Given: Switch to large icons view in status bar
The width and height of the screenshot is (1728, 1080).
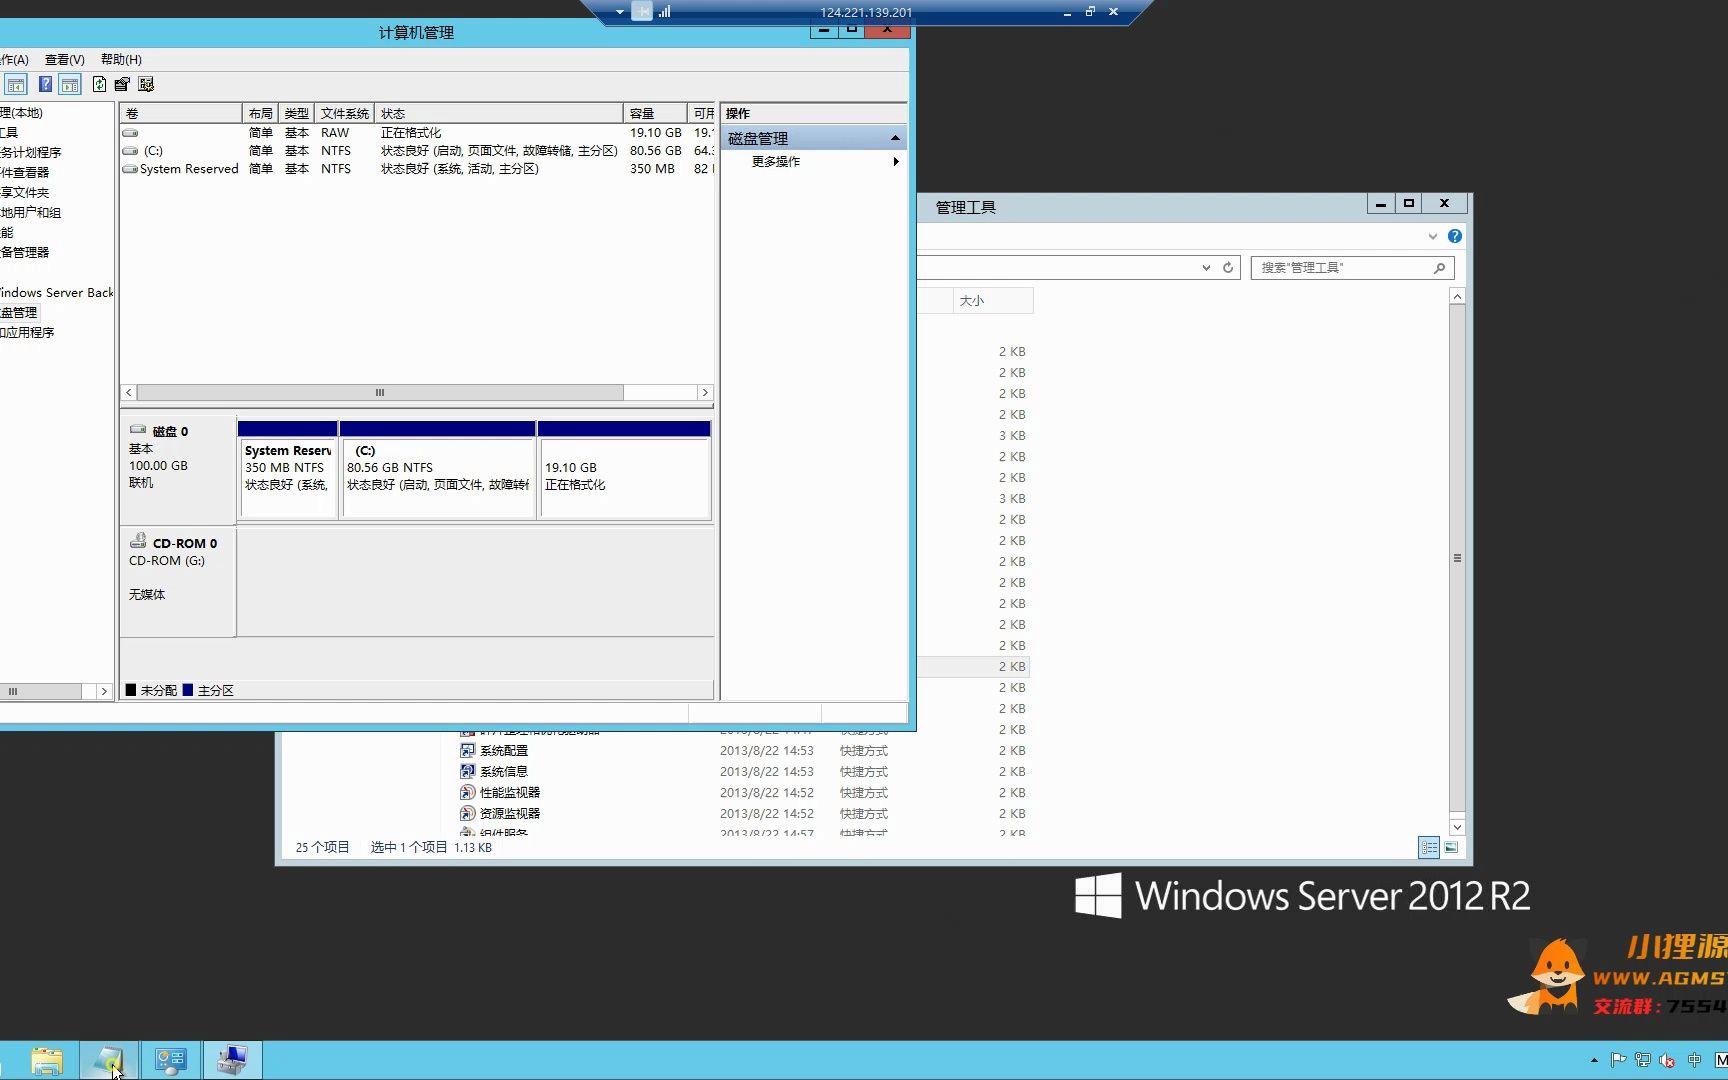Looking at the screenshot, I should [x=1451, y=848].
